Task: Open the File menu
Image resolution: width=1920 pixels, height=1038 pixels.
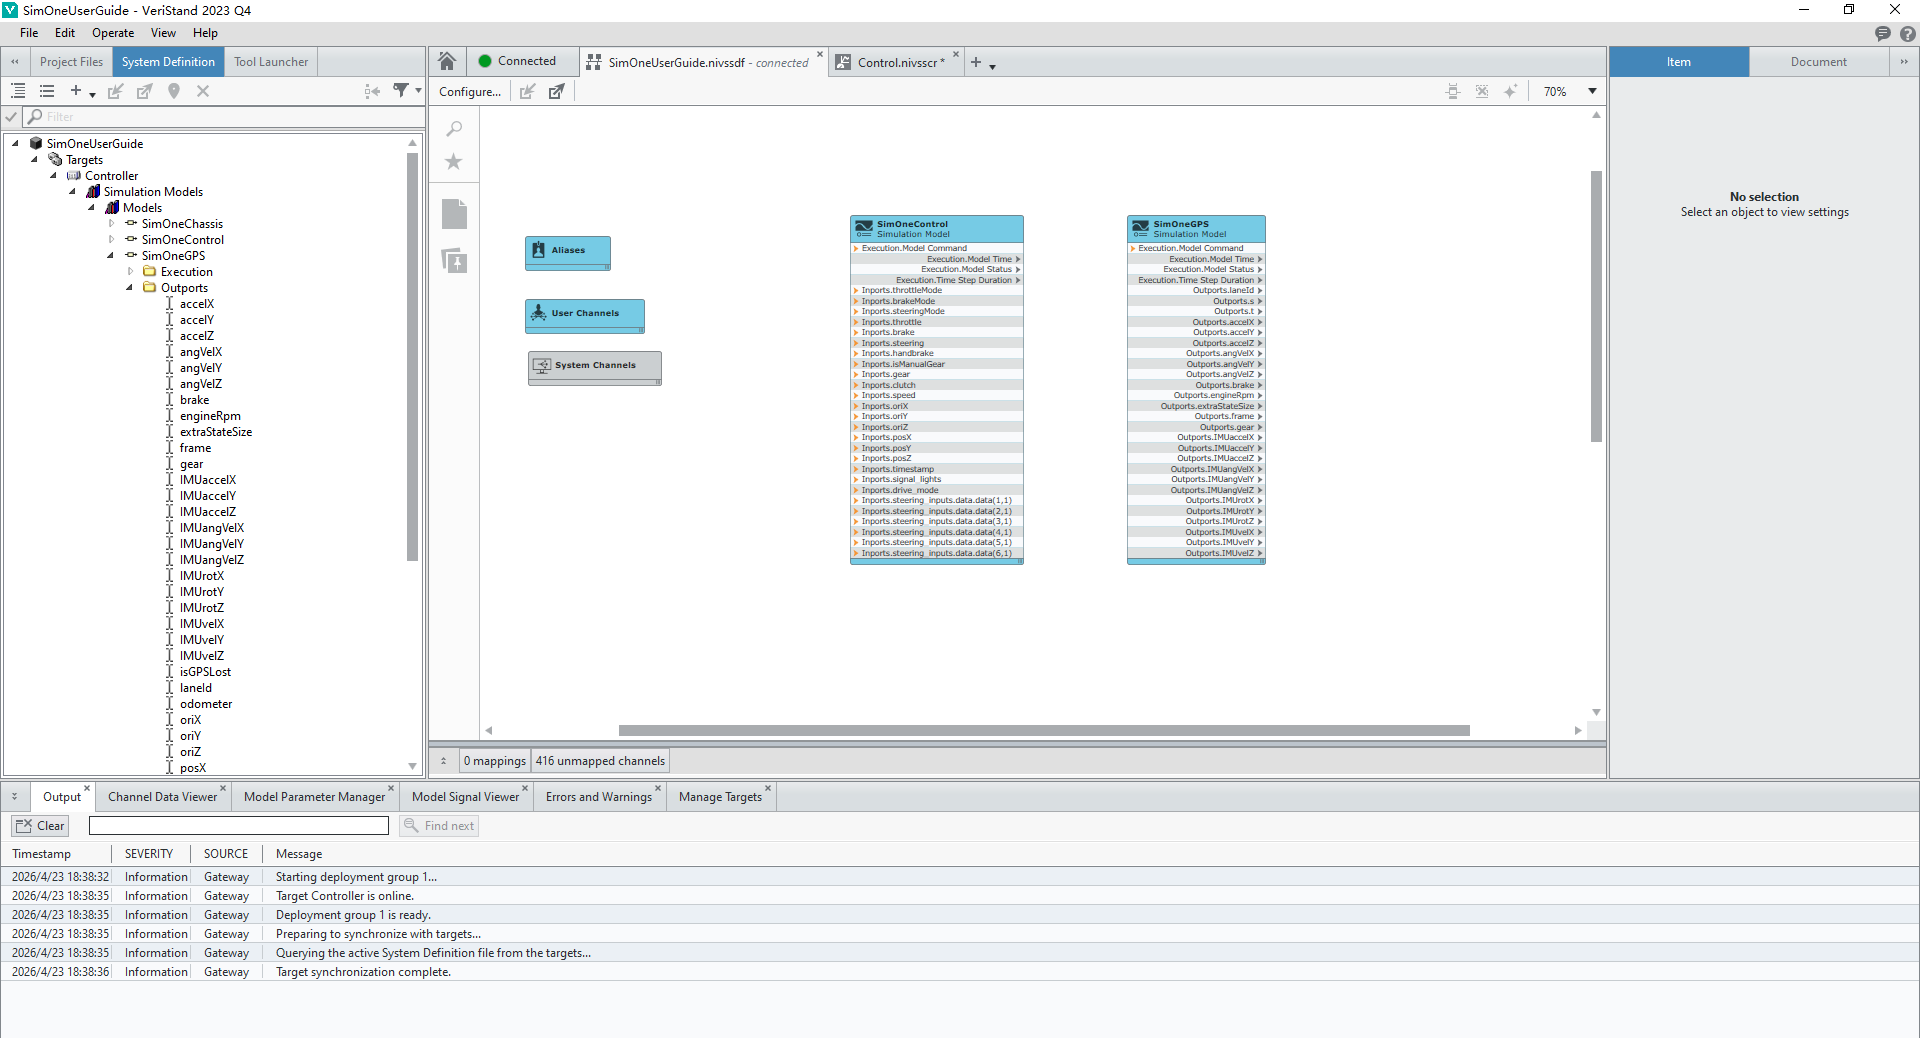Action: pos(29,33)
